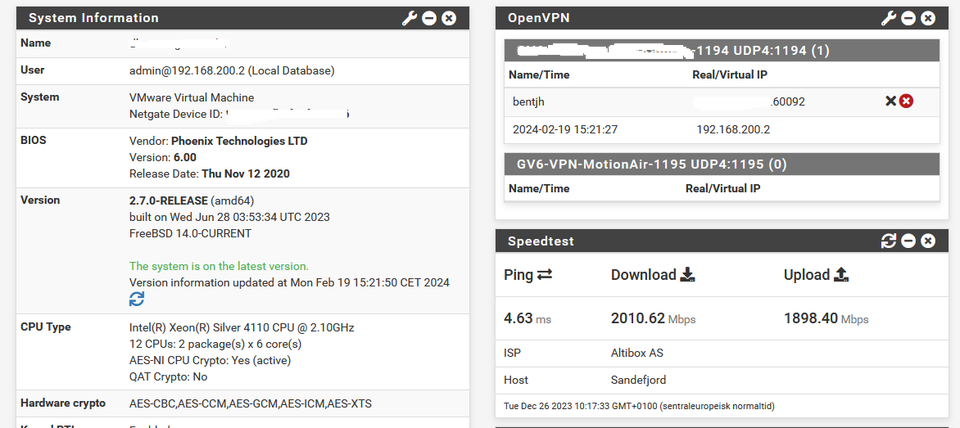
Task: Select upload value 1898.40 Mbps
Action: [x=826, y=318]
